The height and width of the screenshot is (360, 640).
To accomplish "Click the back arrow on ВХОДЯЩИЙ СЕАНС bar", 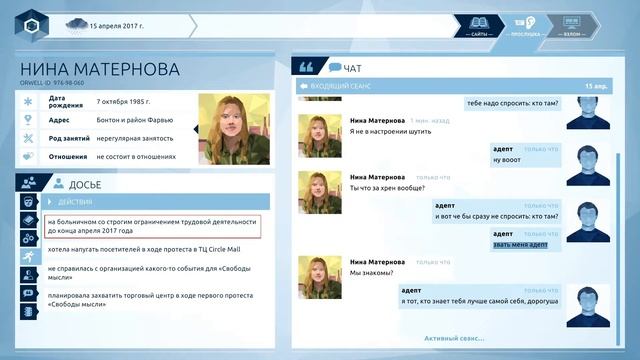I will (x=304, y=86).
